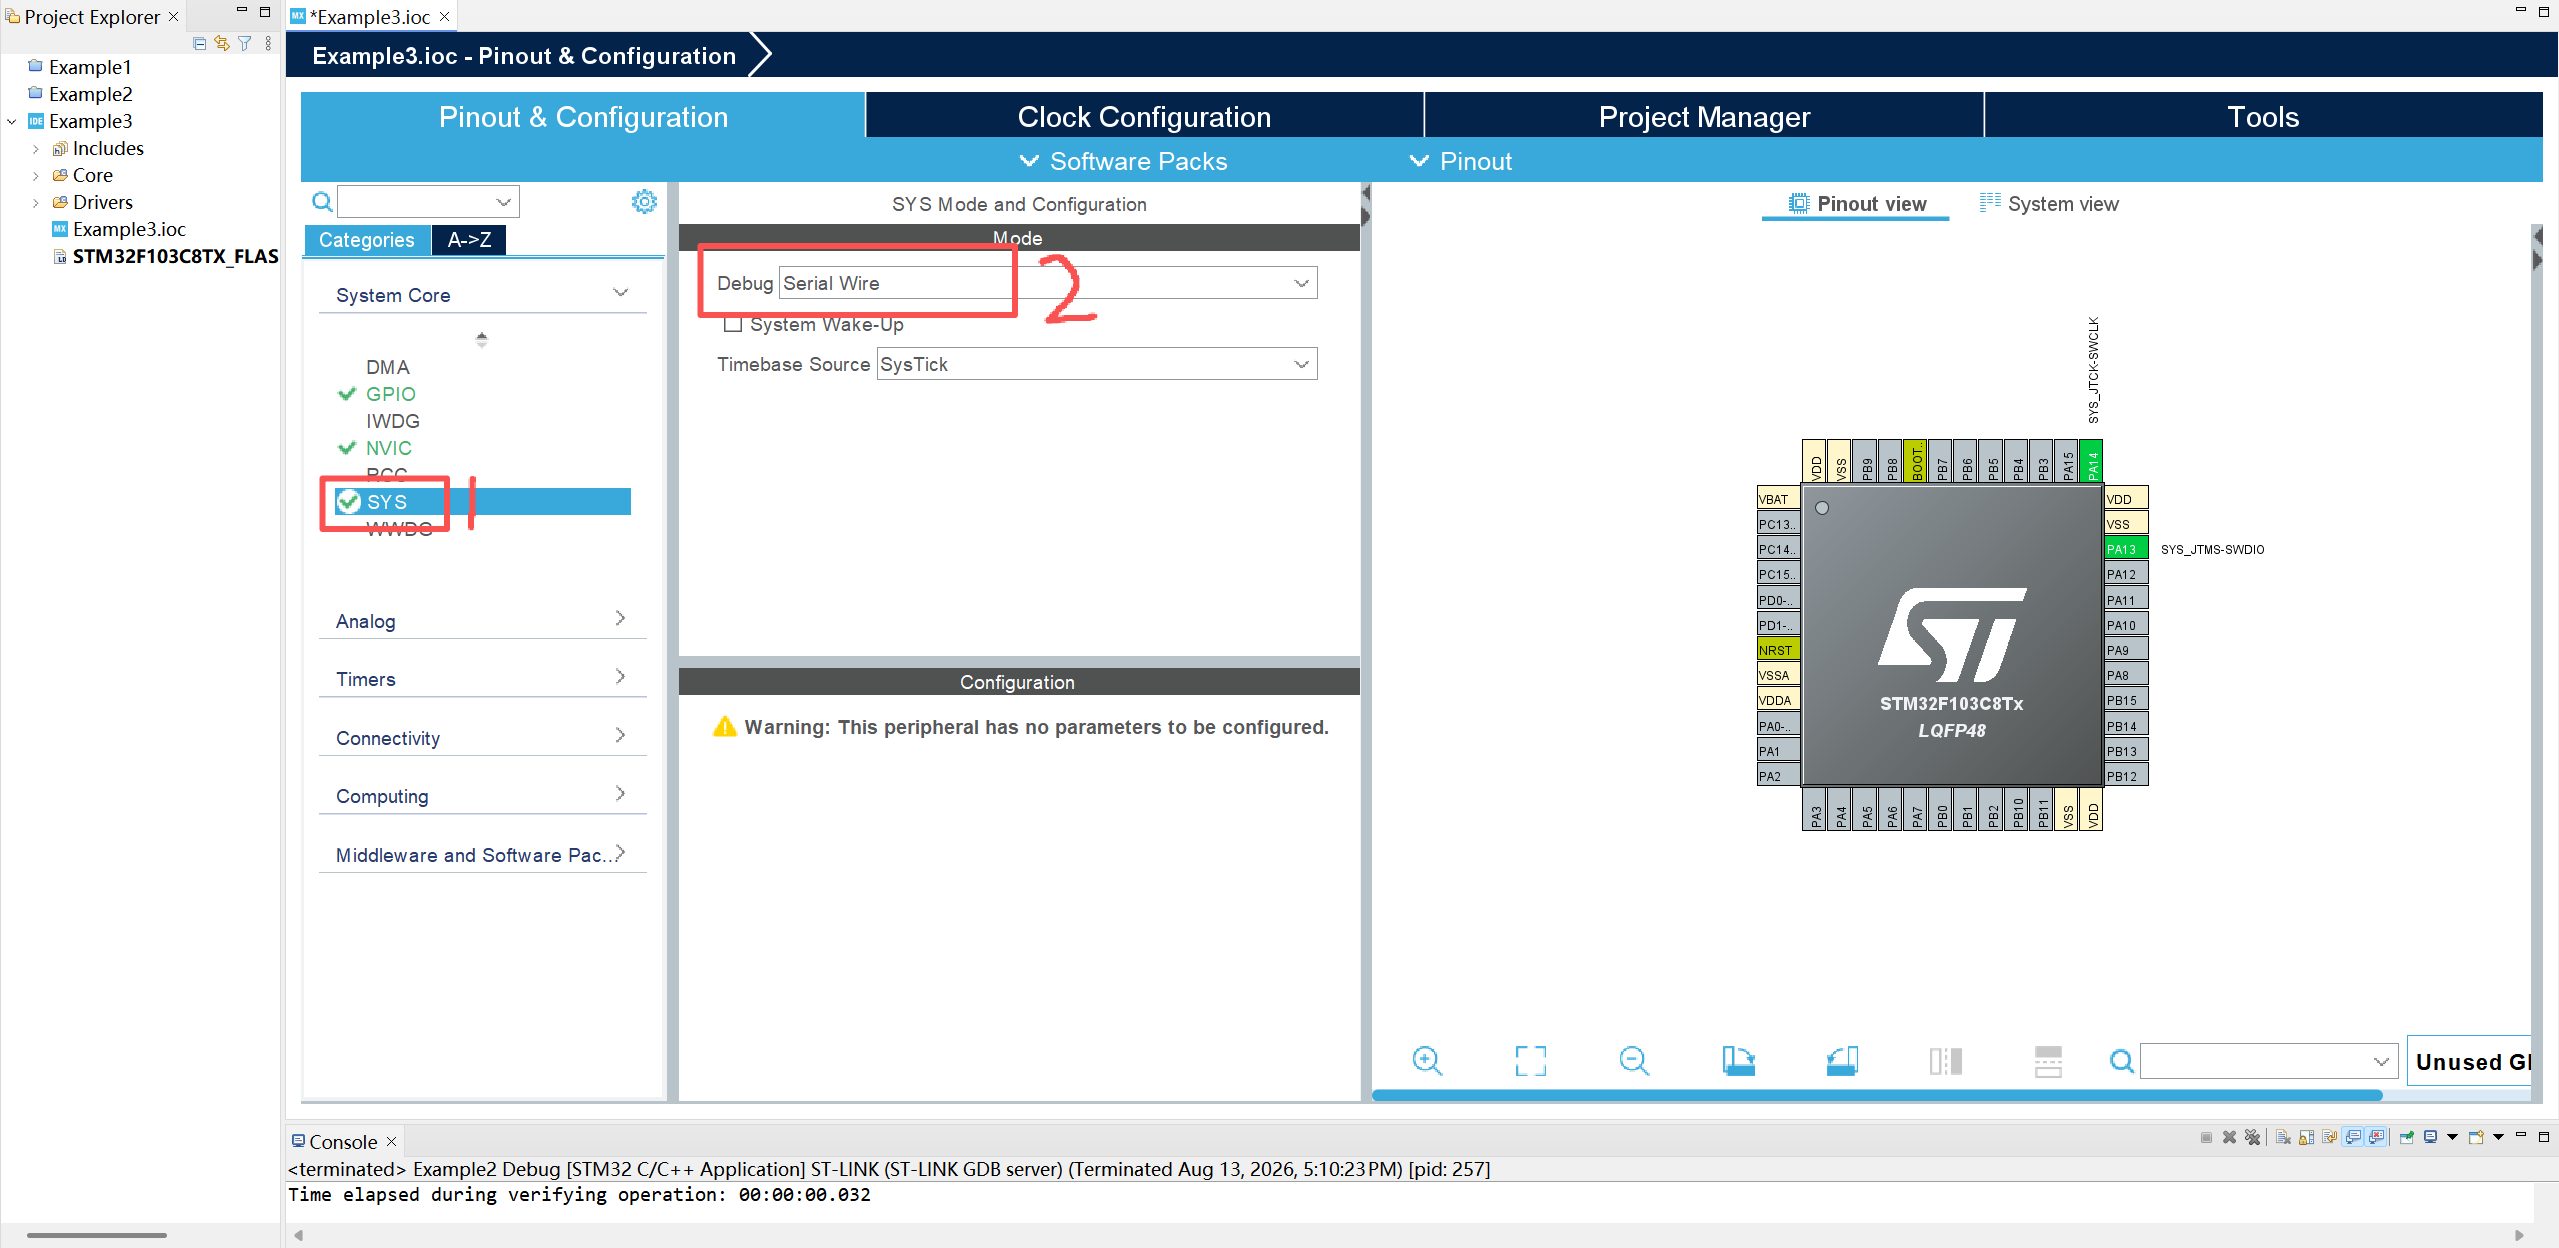Select the IWDG peripheral
Screen dimensions: 2559x1248
pyautogui.click(x=392, y=421)
